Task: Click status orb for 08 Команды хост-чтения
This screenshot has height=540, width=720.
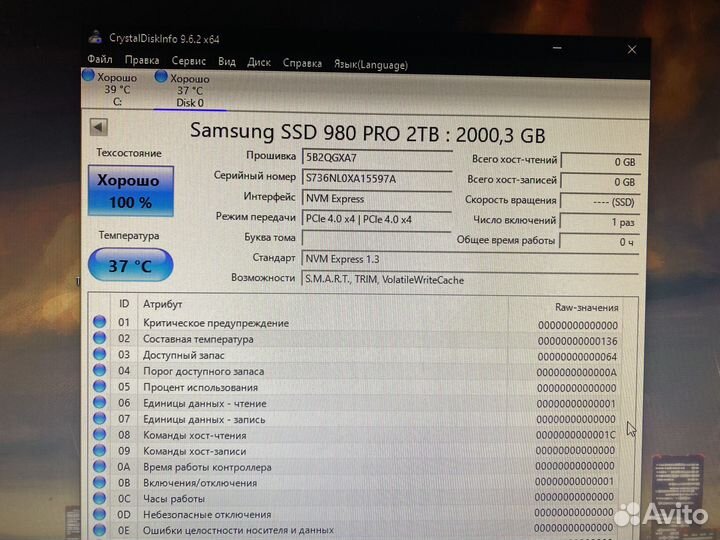Action: click(100, 434)
